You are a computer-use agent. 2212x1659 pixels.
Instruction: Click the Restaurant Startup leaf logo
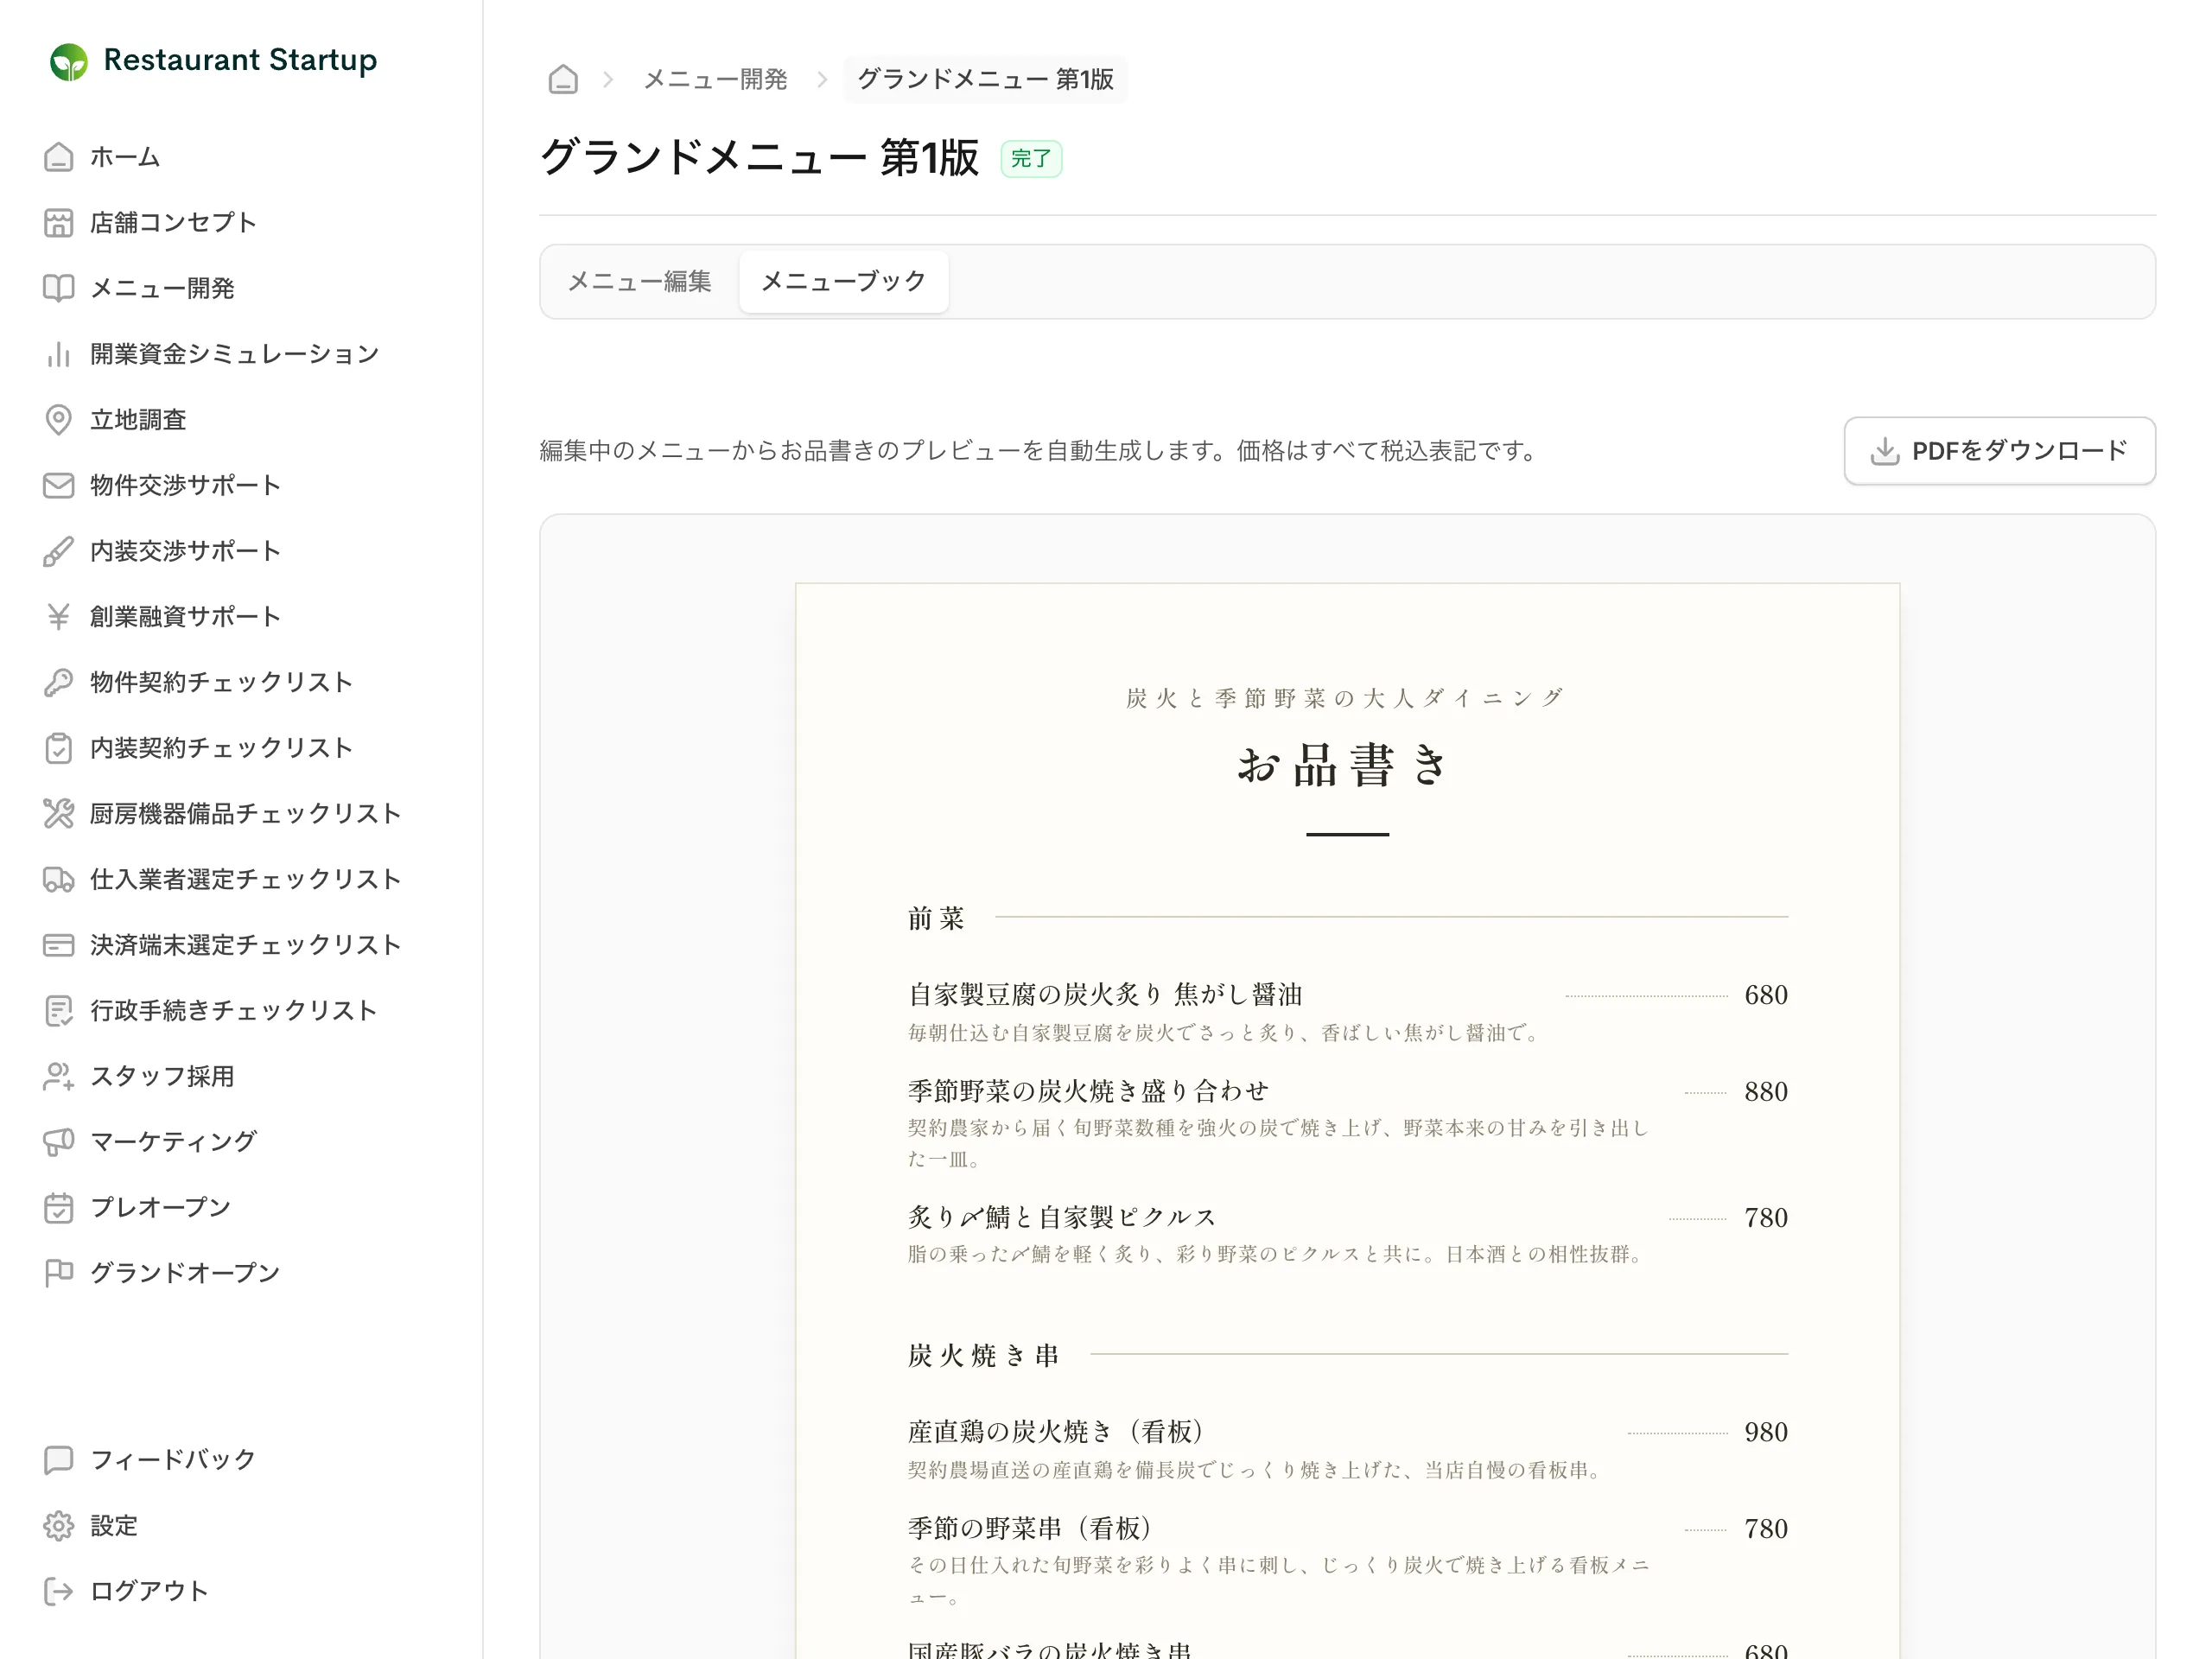click(x=69, y=61)
